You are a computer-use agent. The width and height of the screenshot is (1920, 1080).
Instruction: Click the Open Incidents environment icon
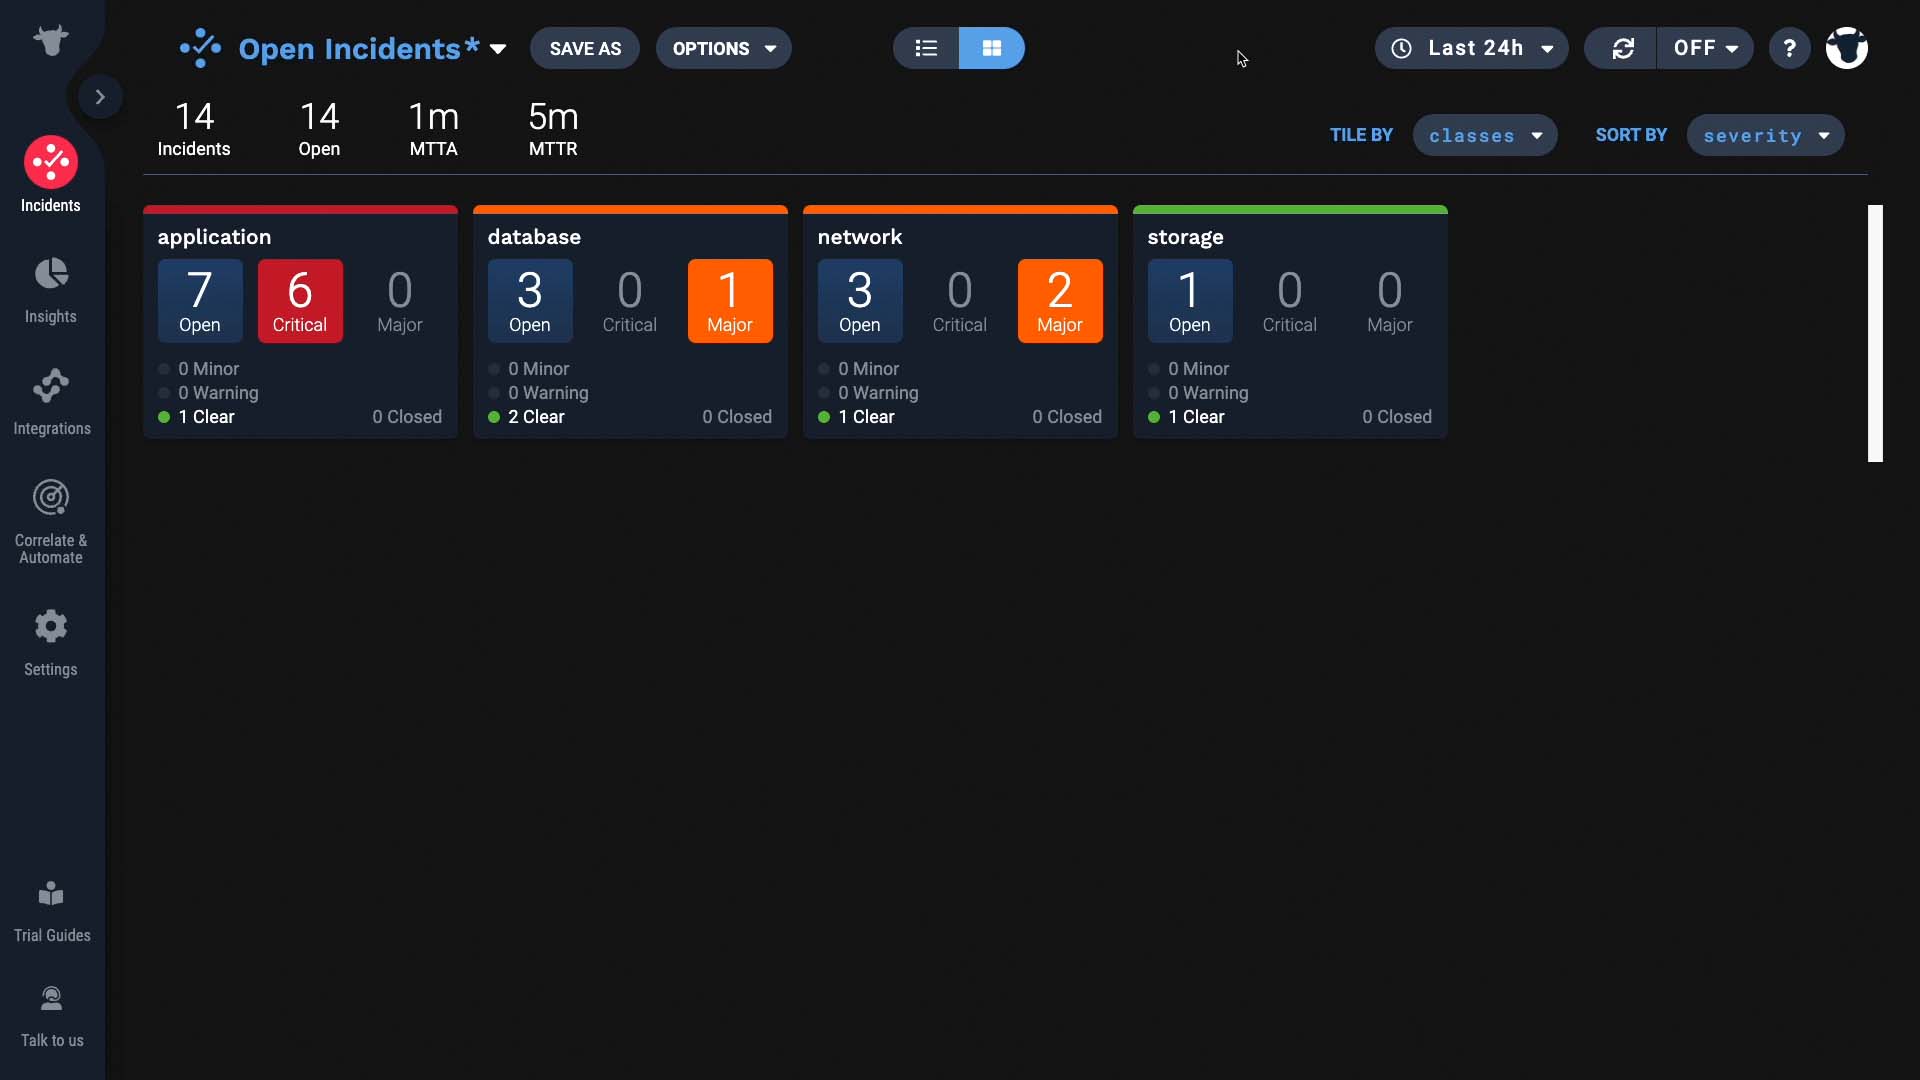coord(200,48)
